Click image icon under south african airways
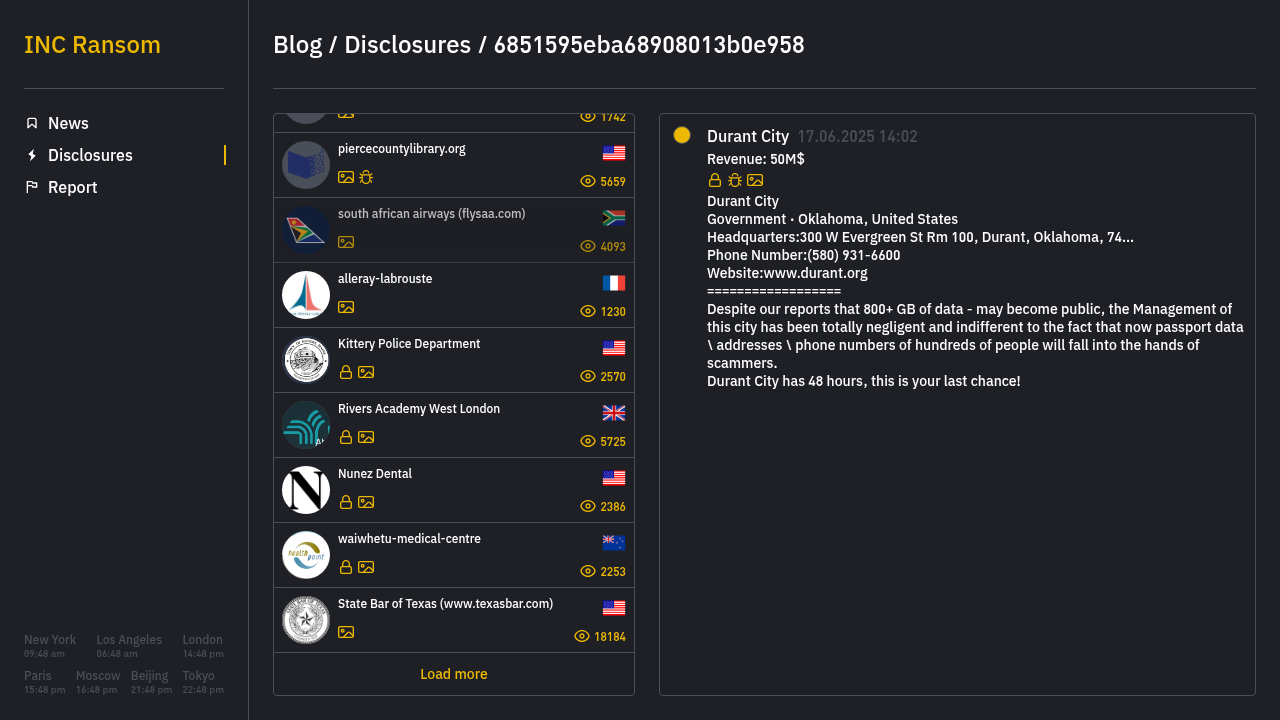This screenshot has width=1280, height=720. (x=346, y=242)
